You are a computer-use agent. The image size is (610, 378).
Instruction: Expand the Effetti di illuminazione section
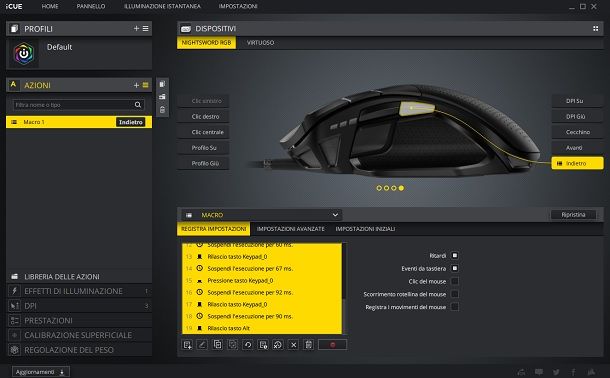tap(79, 291)
